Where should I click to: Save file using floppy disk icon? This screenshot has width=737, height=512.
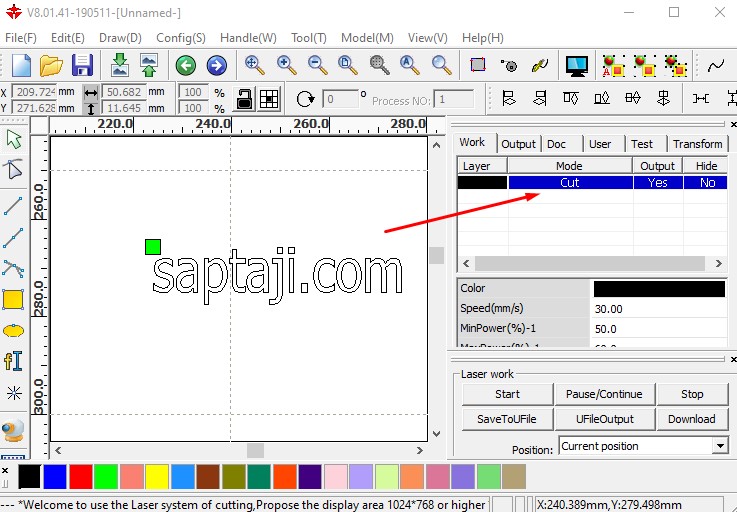82,65
